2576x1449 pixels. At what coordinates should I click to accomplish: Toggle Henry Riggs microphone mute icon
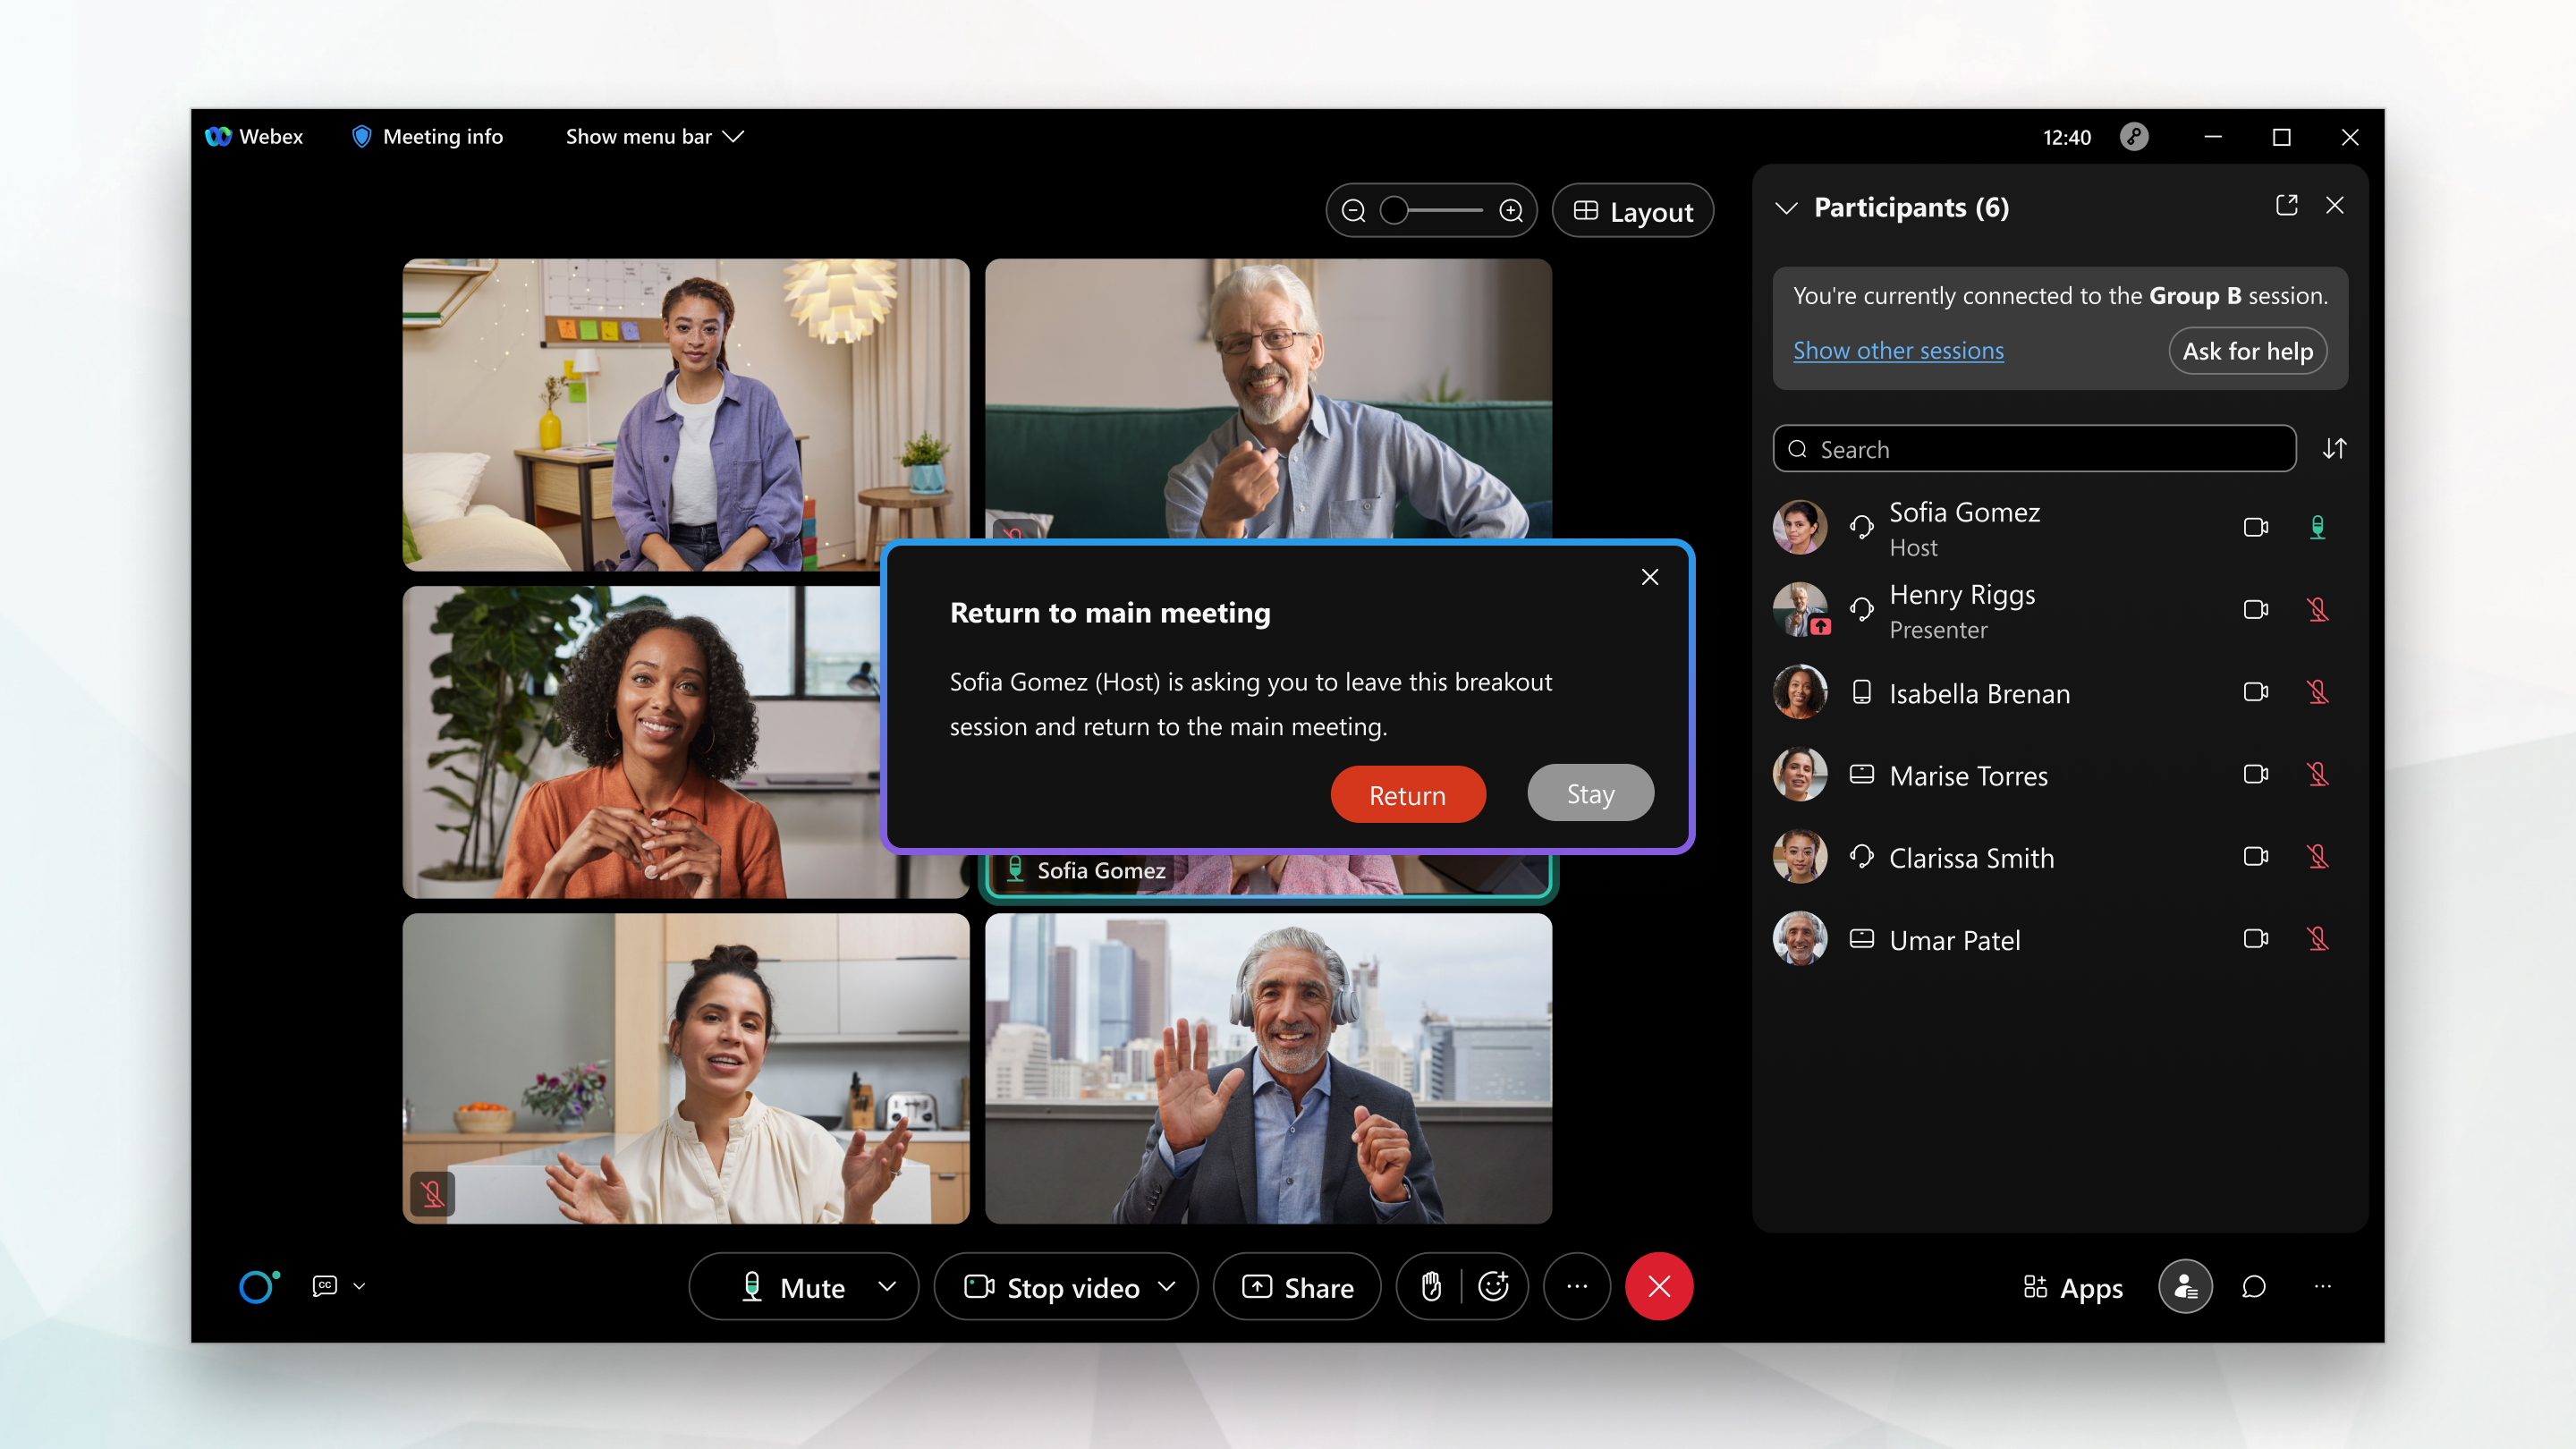point(2318,608)
